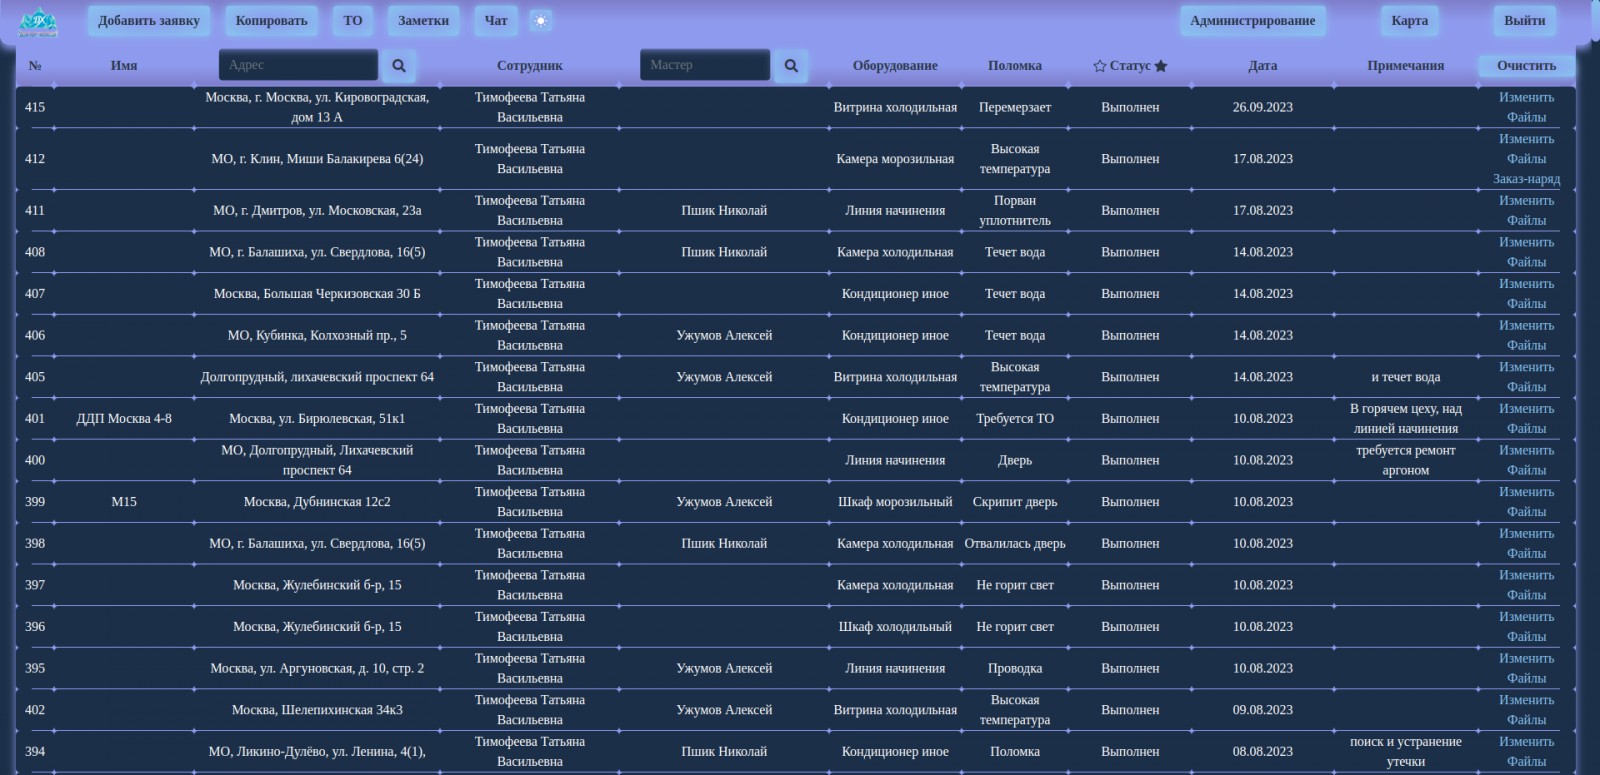Click Изменить for request 412
The height and width of the screenshot is (775, 1600).
coord(1527,139)
